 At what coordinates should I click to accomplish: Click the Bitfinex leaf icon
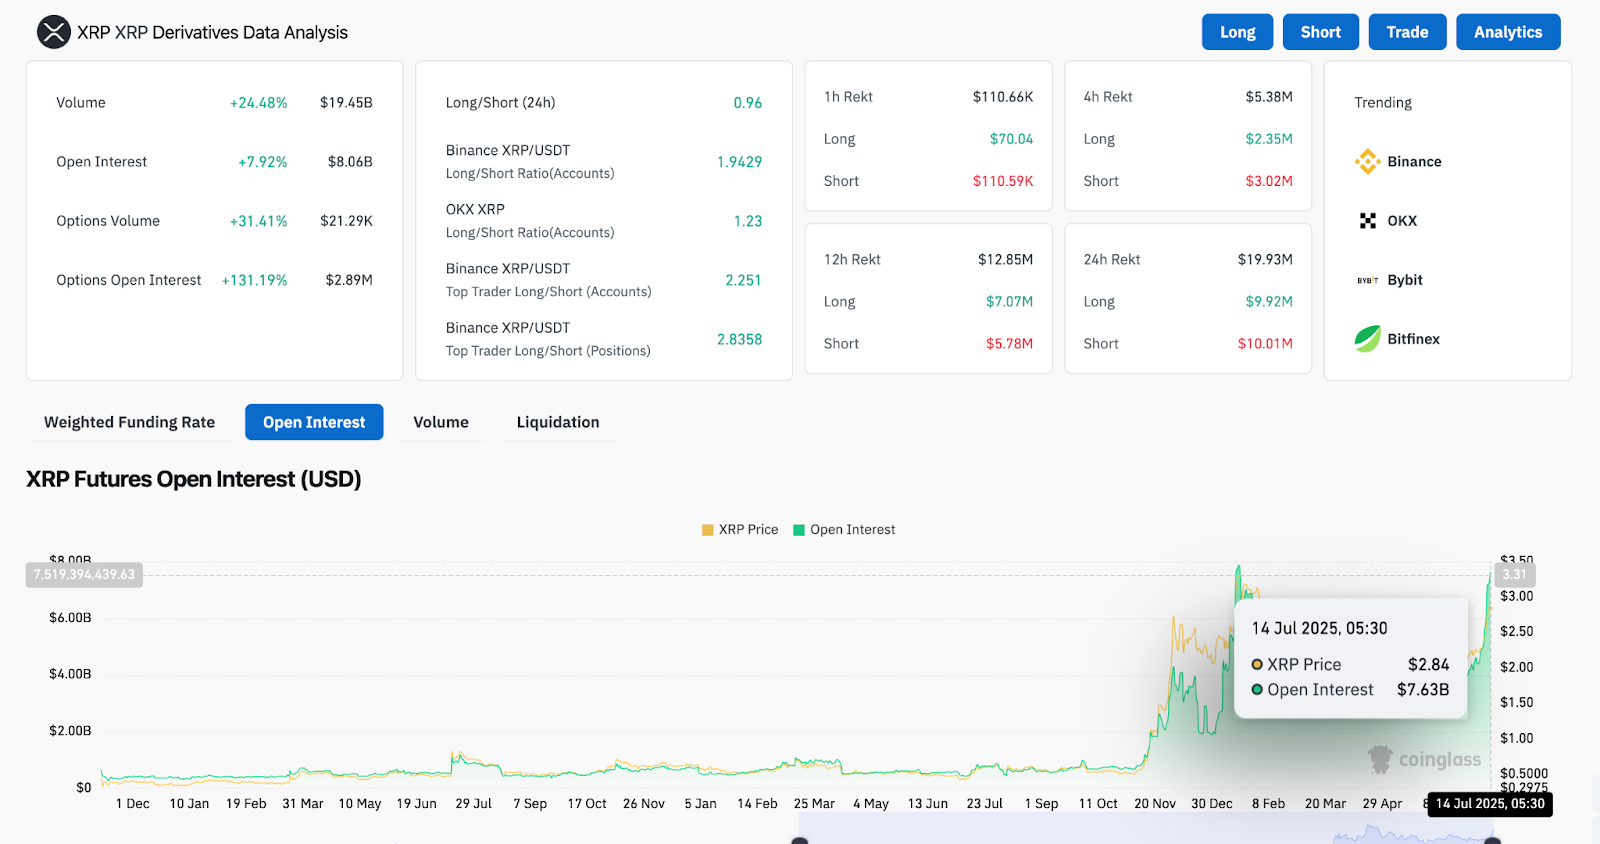tap(1367, 339)
